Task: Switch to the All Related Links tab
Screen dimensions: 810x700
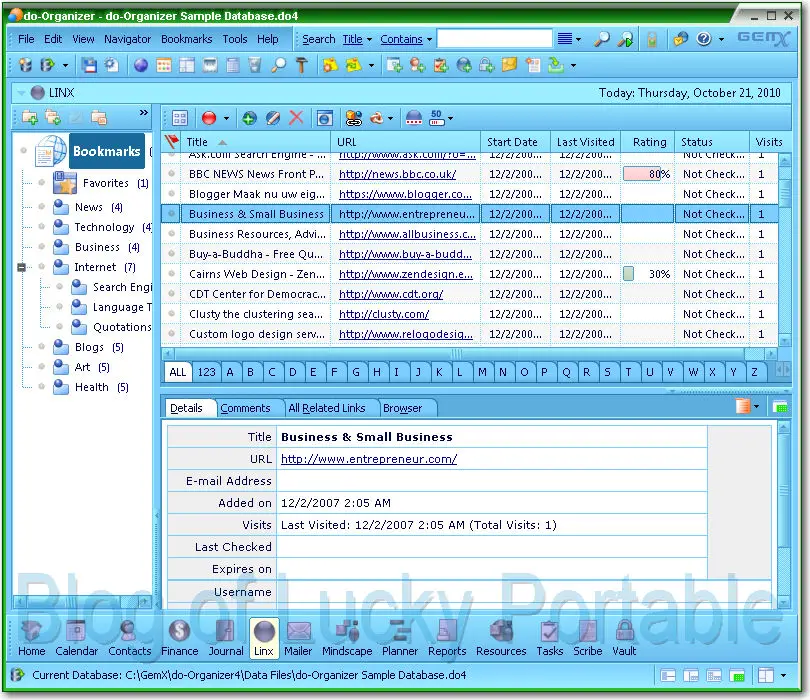Action: pos(326,408)
